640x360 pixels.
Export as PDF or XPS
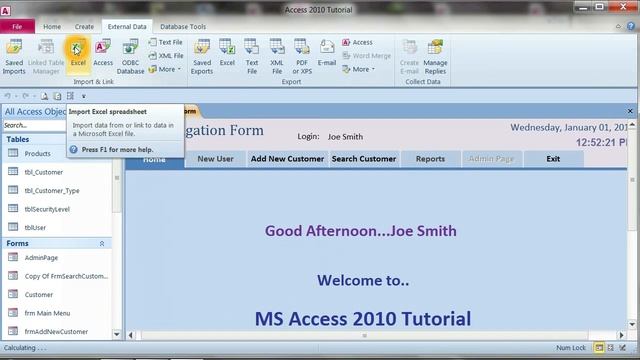tap(302, 57)
